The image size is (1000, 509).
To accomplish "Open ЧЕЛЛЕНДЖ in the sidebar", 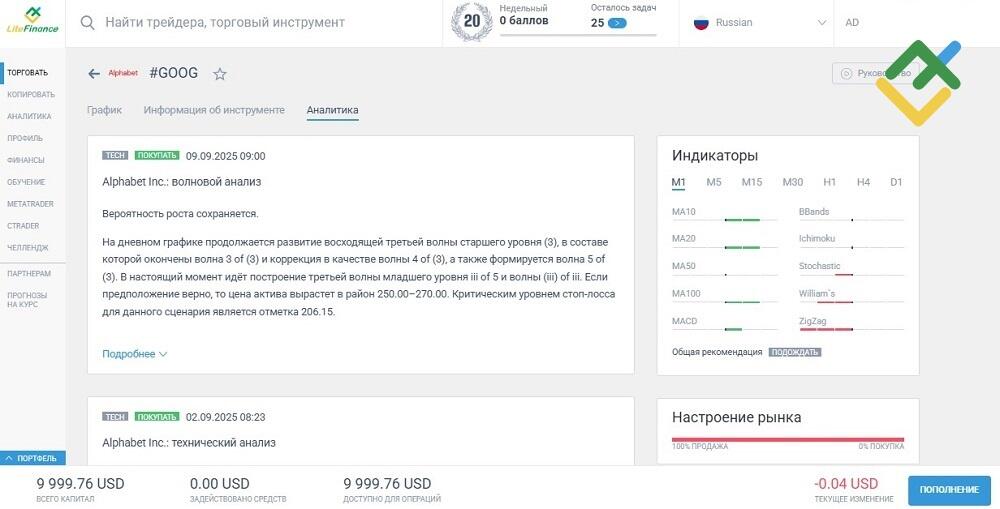I will click(27, 247).
